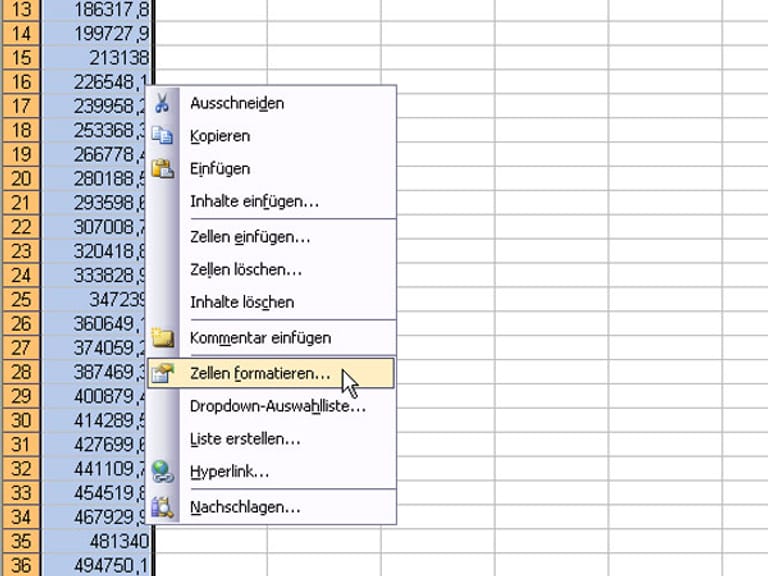Click the research icon beside Nachschlagen
Image resolution: width=768 pixels, height=576 pixels.
point(163,507)
